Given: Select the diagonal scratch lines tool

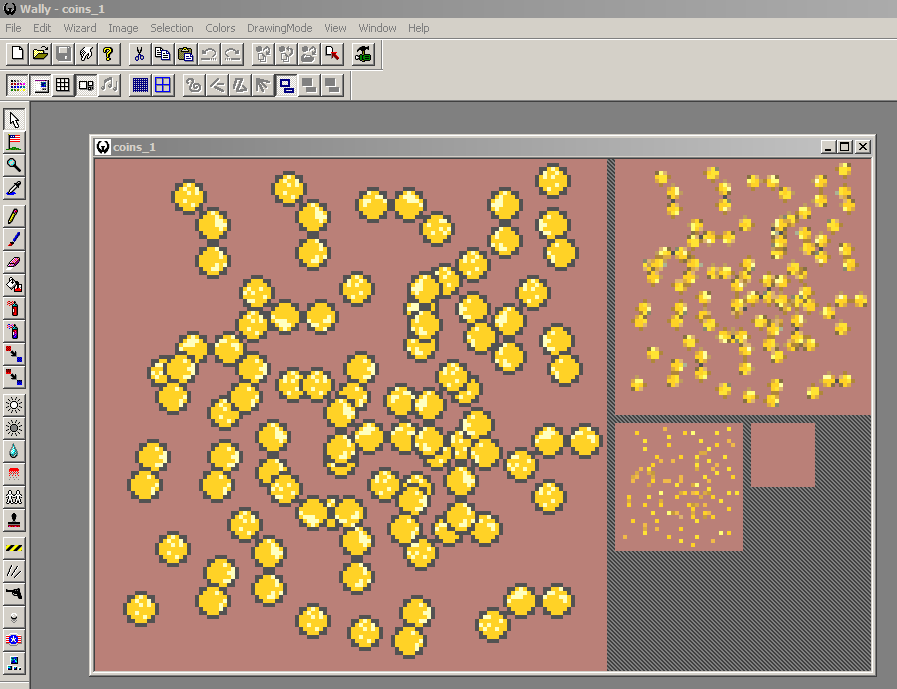Looking at the screenshot, I should tap(14, 571).
